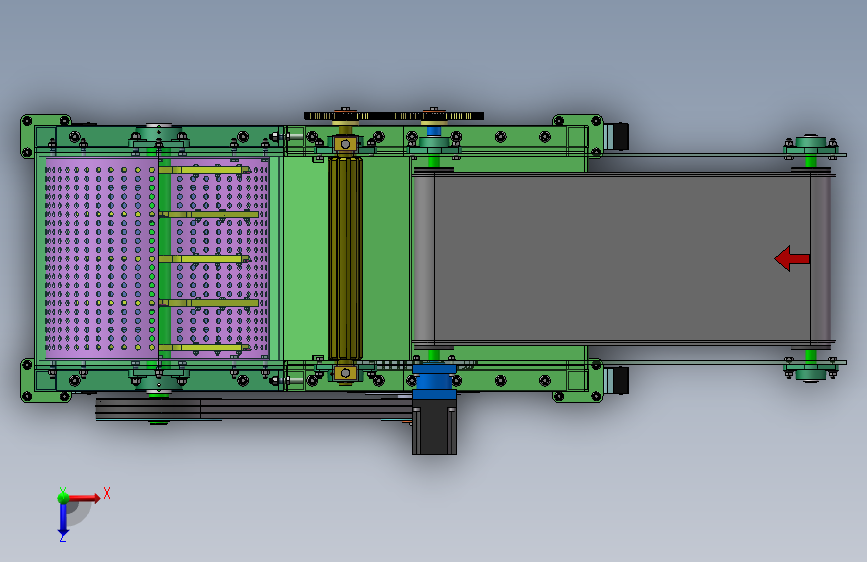Select the small blue shaft segment under the timing belt
The height and width of the screenshot is (562, 867).
tap(434, 132)
